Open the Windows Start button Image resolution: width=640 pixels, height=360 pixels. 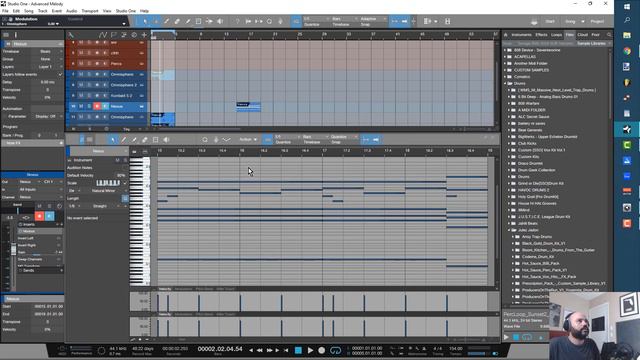[x=627, y=7]
